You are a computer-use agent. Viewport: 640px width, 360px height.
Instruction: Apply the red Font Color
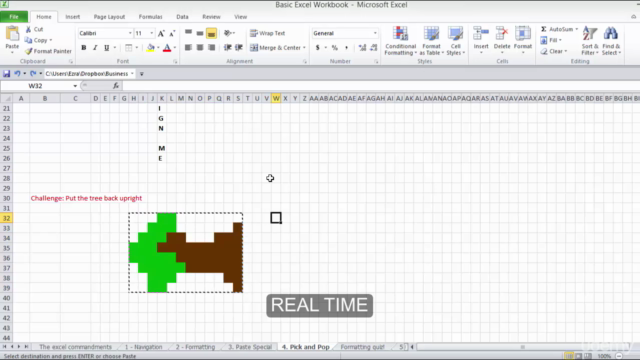point(167,48)
